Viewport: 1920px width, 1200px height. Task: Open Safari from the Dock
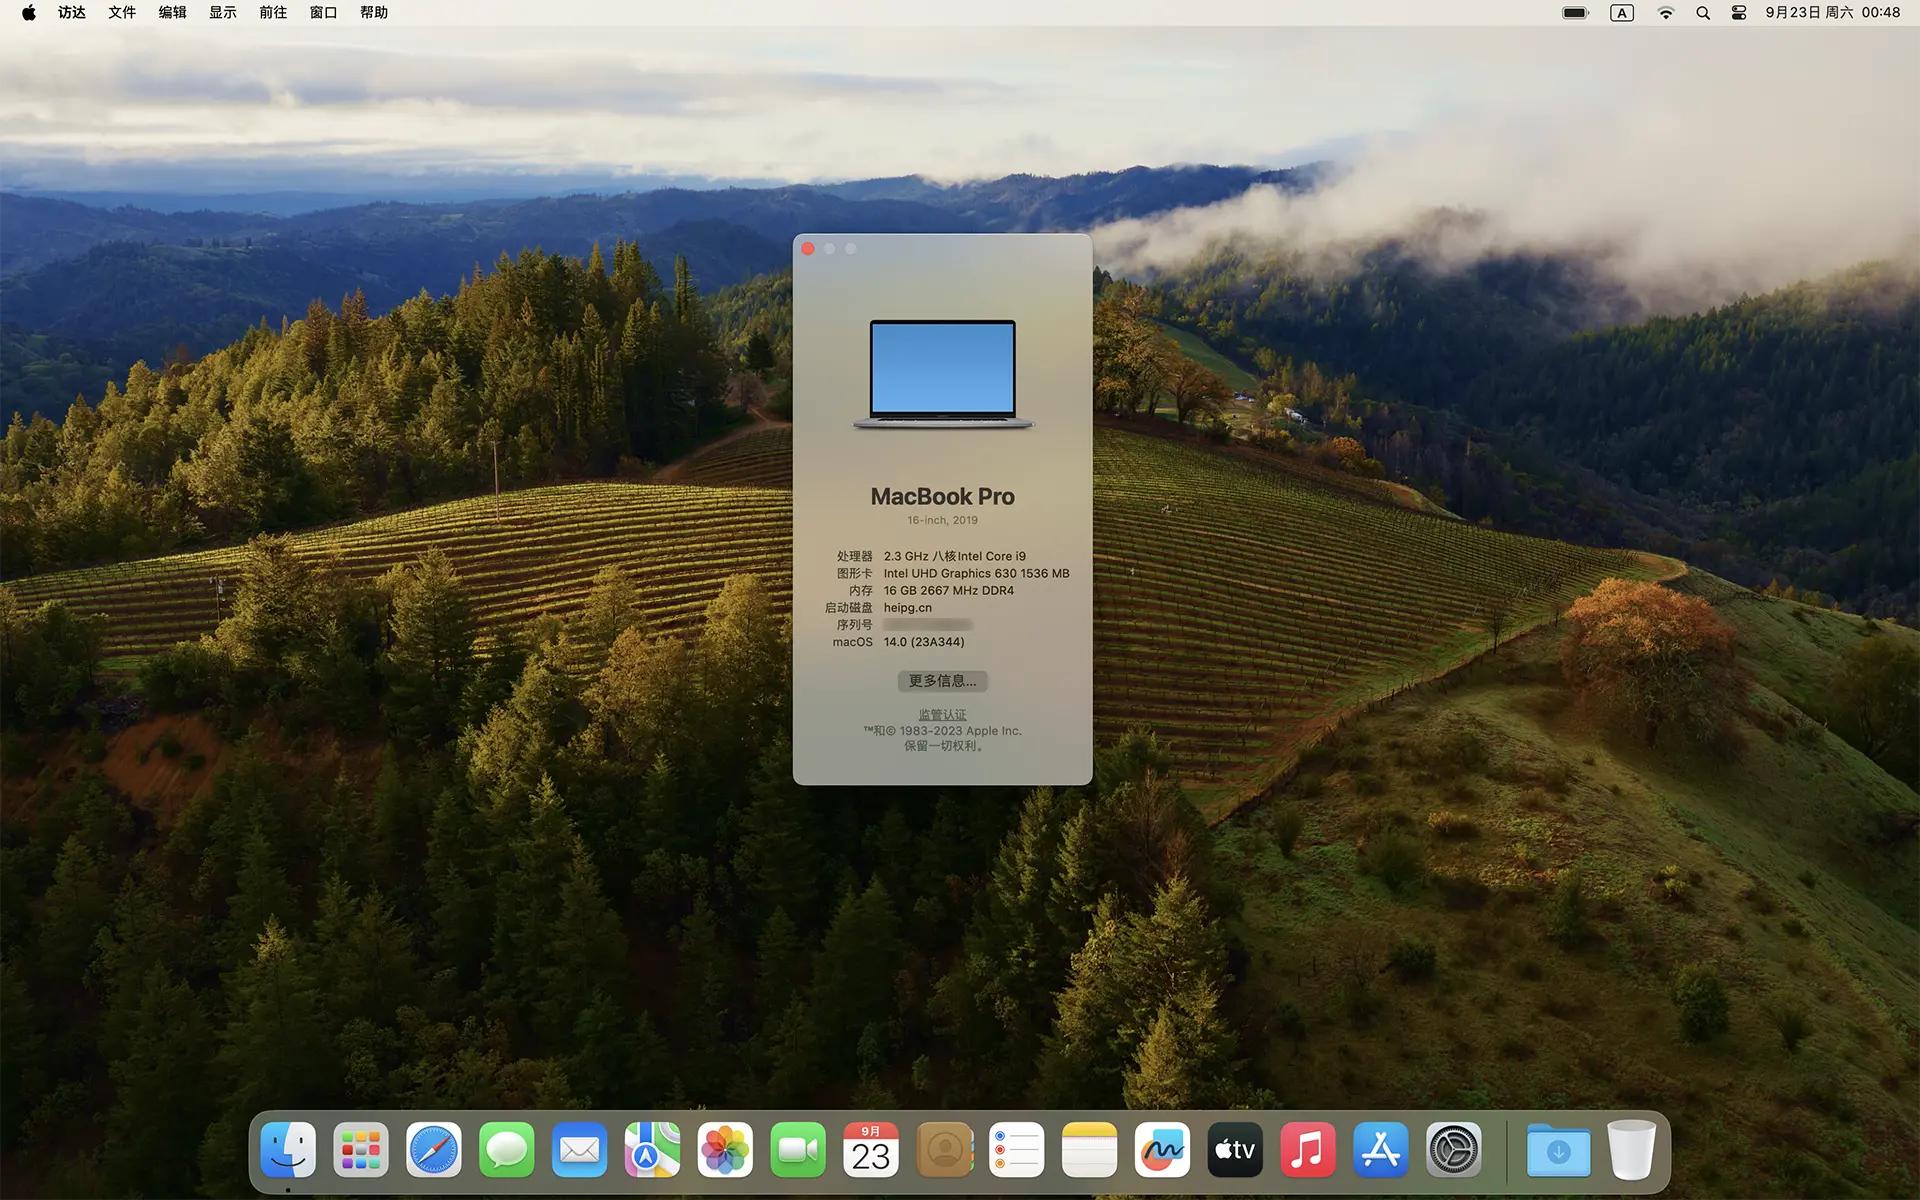433,1149
